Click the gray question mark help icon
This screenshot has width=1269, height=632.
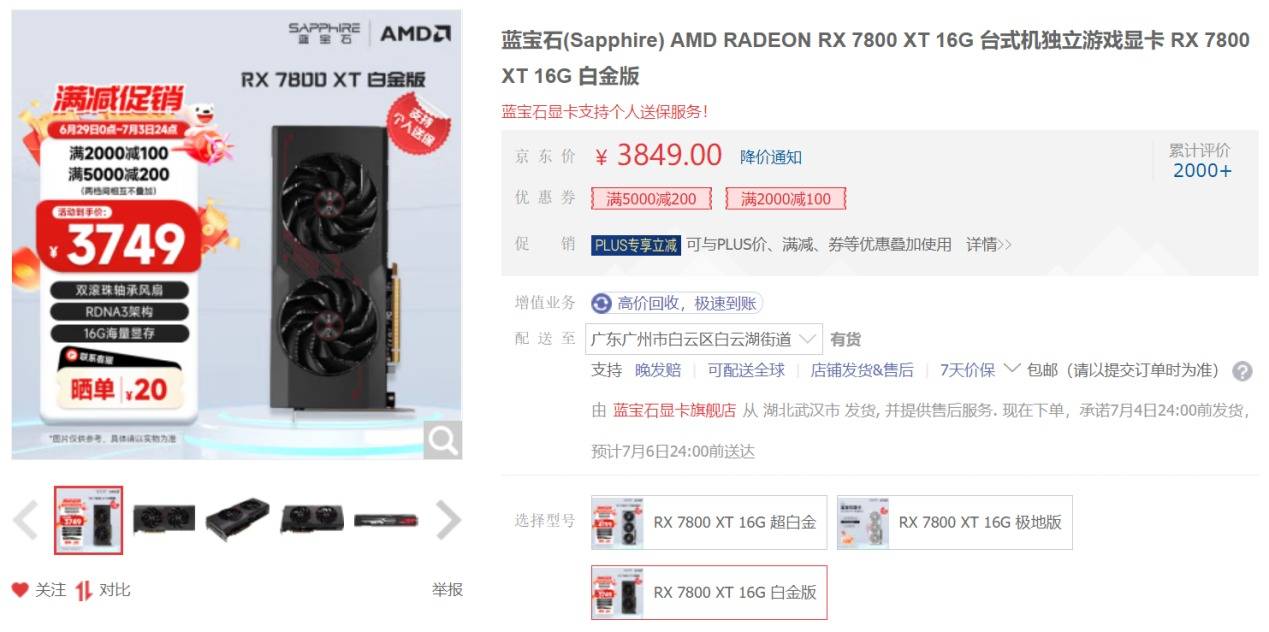[x=1242, y=371]
